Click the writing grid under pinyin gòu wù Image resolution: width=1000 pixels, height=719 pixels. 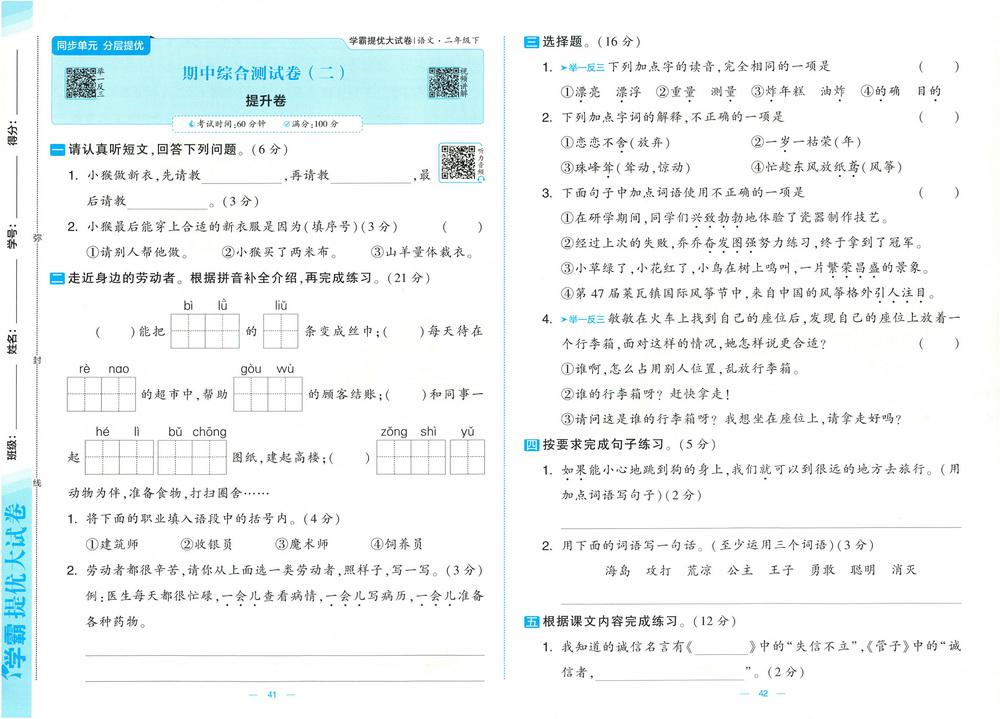click(268, 394)
